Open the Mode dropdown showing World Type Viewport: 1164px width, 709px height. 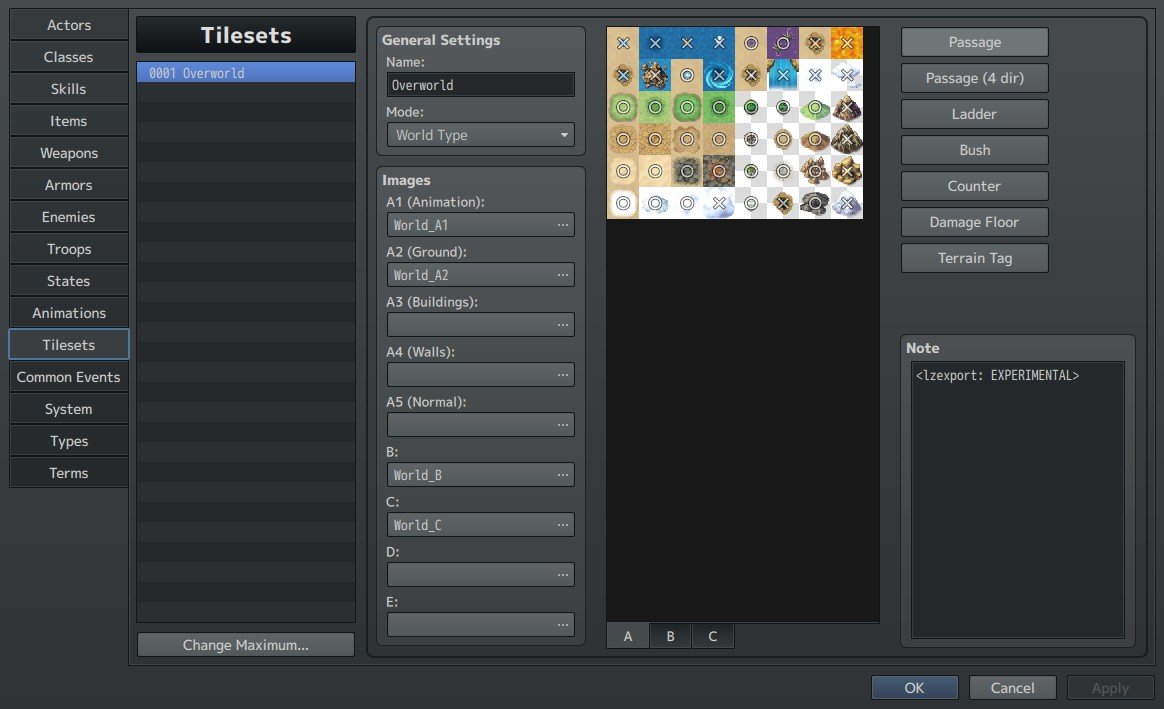click(480, 135)
